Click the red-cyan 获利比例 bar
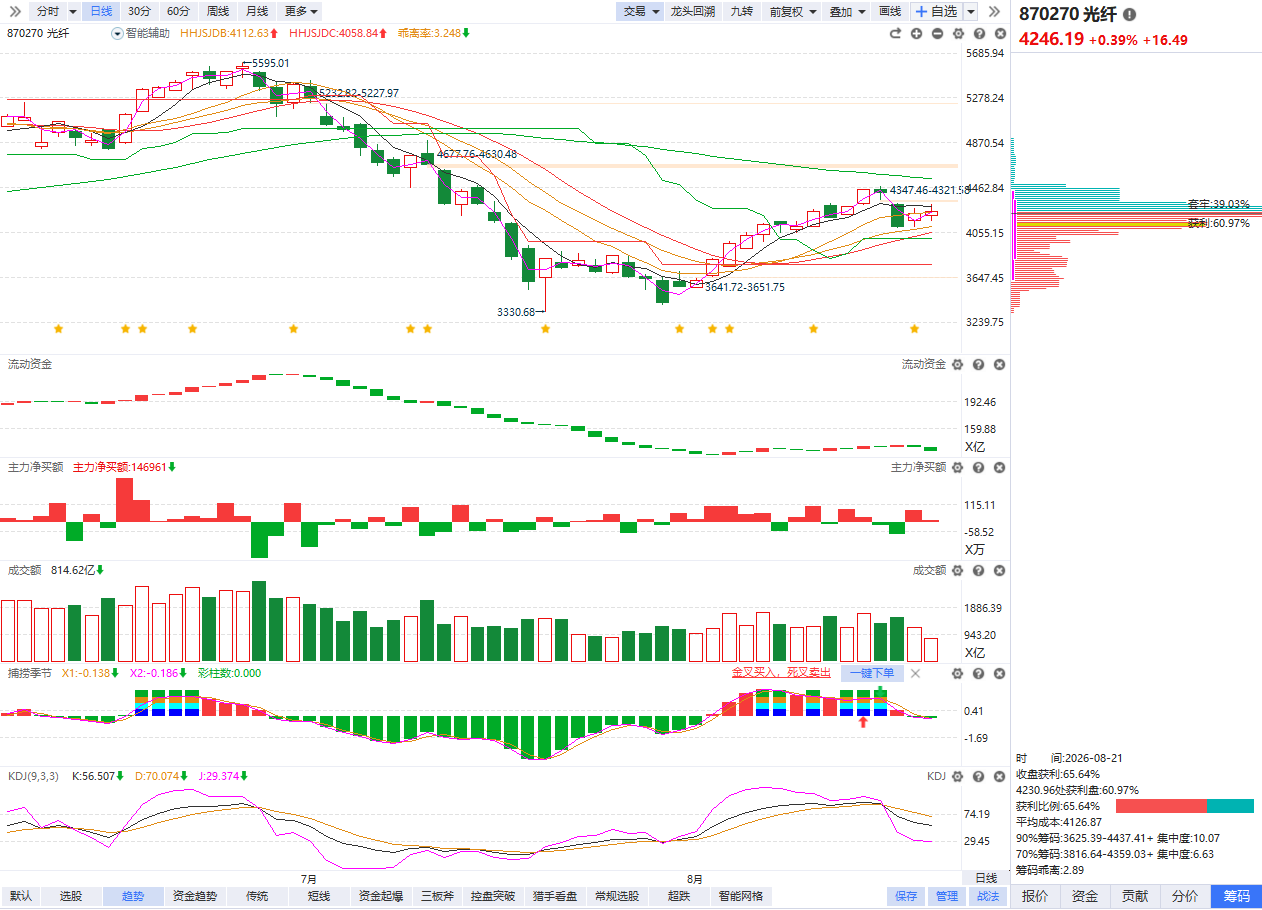This screenshot has height=910, width=1262. (1184, 806)
